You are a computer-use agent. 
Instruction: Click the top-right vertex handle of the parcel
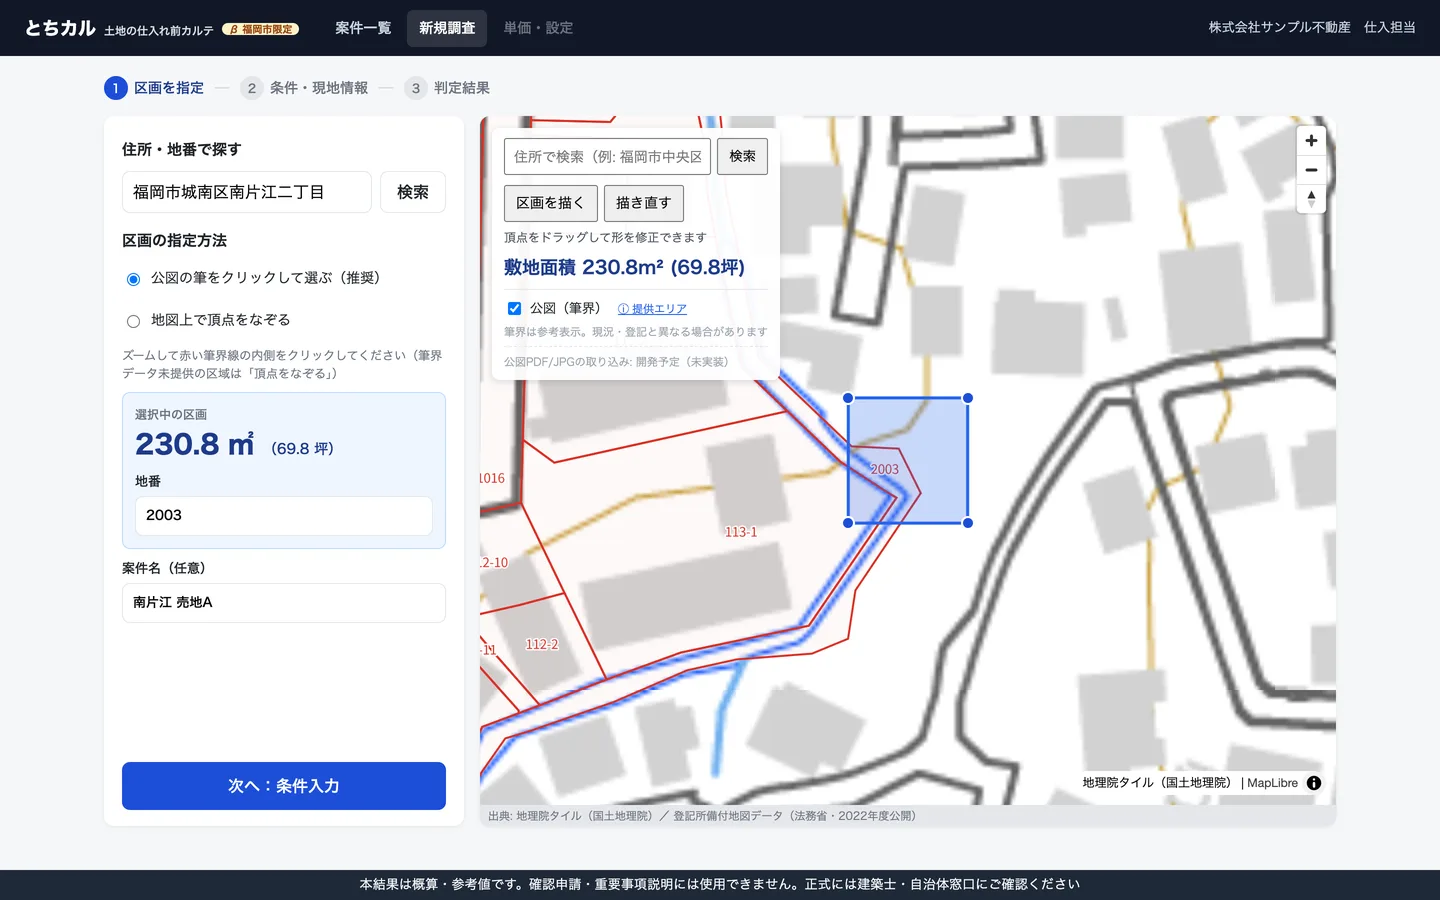(968, 398)
